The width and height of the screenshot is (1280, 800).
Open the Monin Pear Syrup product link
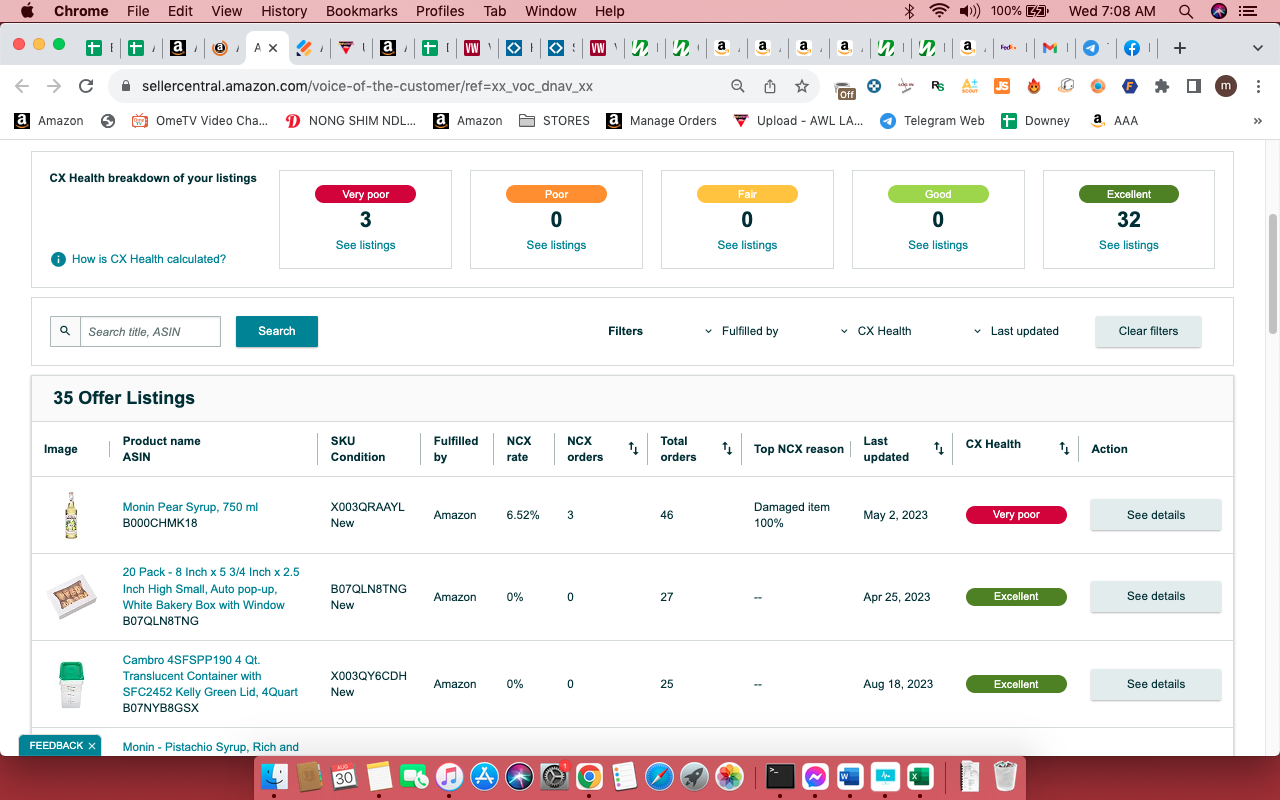click(x=190, y=507)
